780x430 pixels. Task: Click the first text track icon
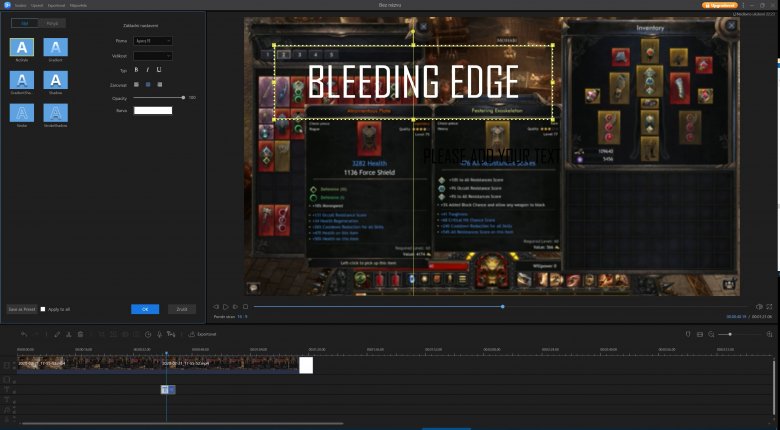7,390
